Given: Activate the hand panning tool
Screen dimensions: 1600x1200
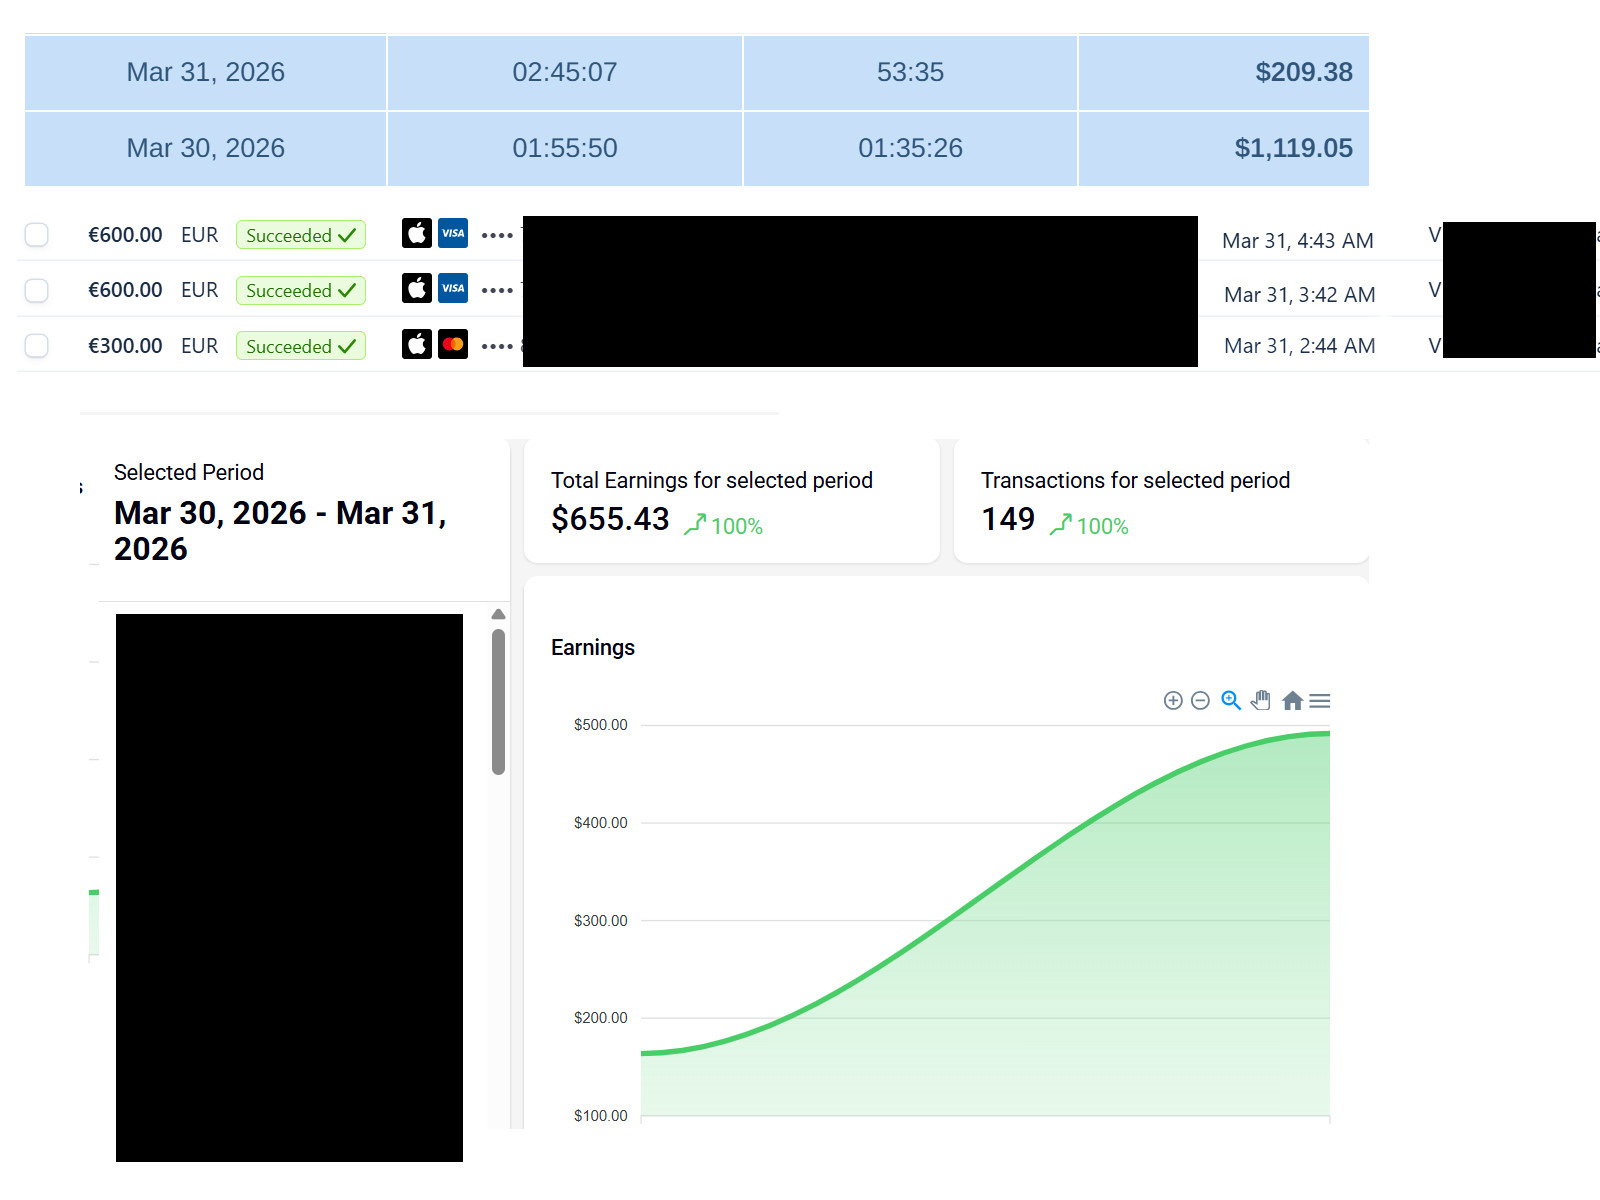Looking at the screenshot, I should (1261, 701).
